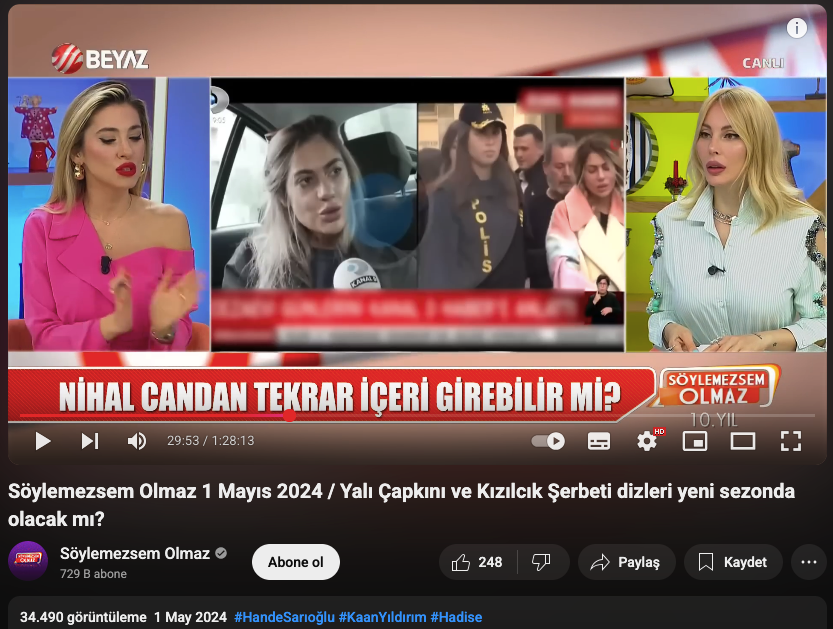Subscribe with the Abone ol button
This screenshot has height=629, width=833.
[x=296, y=562]
